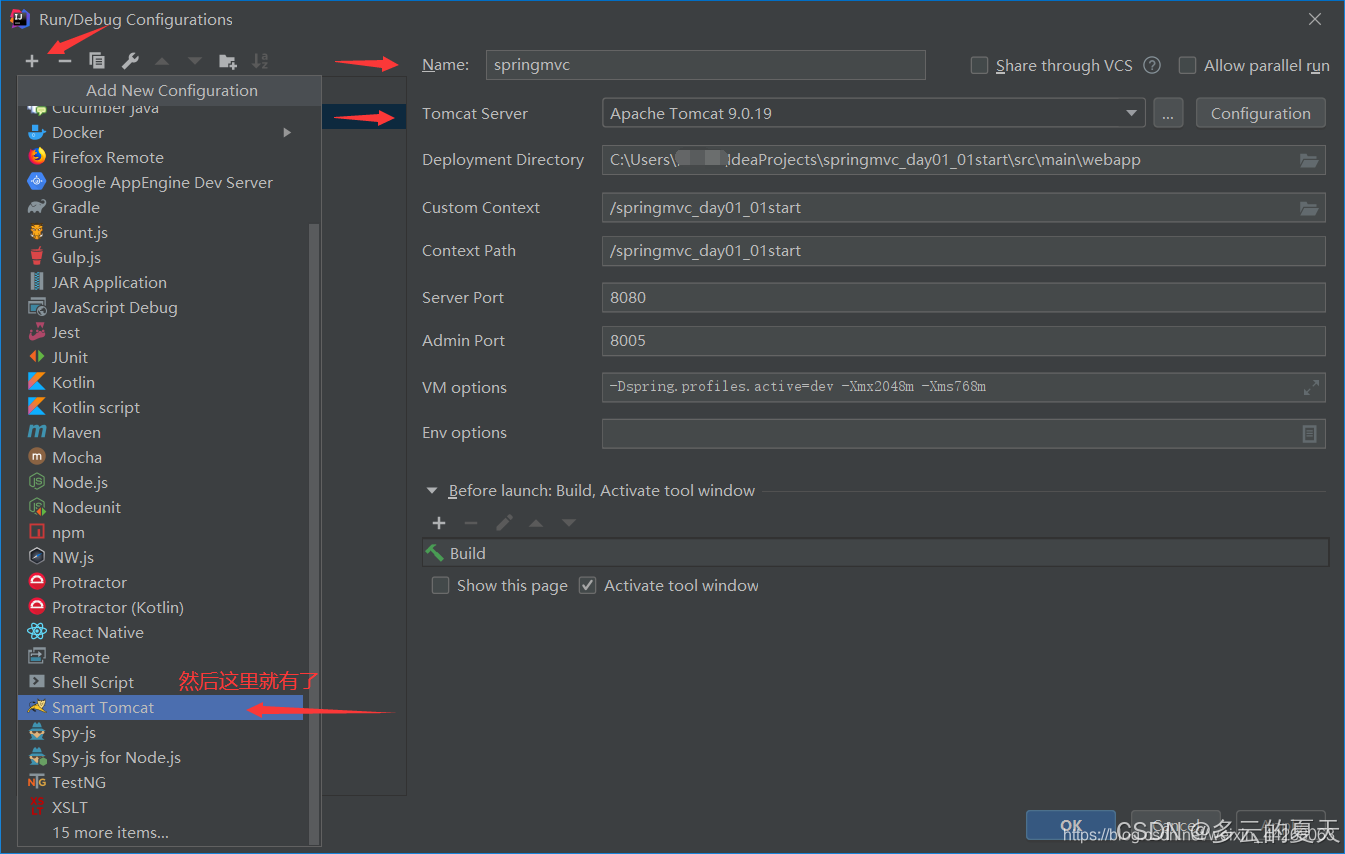Click the Name input field
Screen dimensions: 1345x854
click(x=705, y=65)
